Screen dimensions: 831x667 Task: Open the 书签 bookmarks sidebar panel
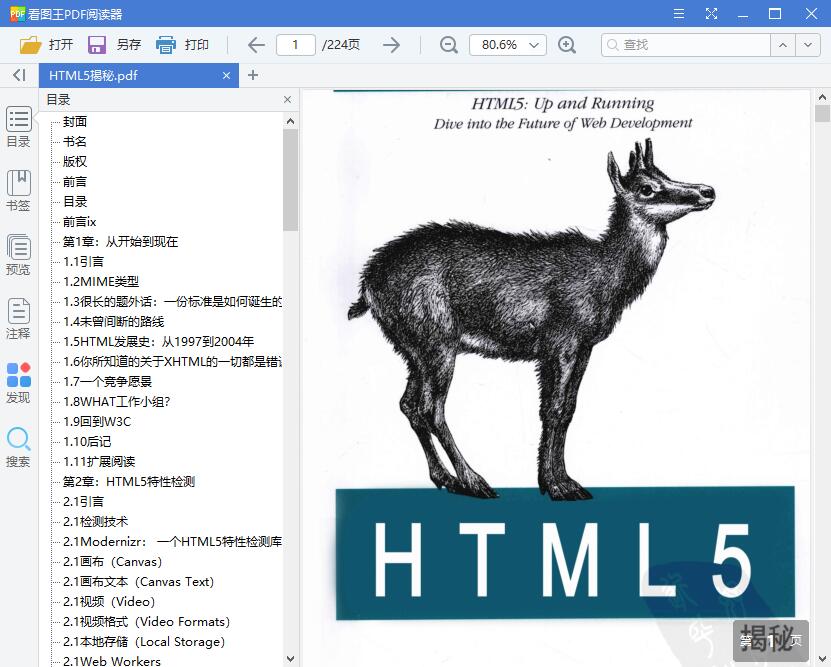click(x=19, y=191)
